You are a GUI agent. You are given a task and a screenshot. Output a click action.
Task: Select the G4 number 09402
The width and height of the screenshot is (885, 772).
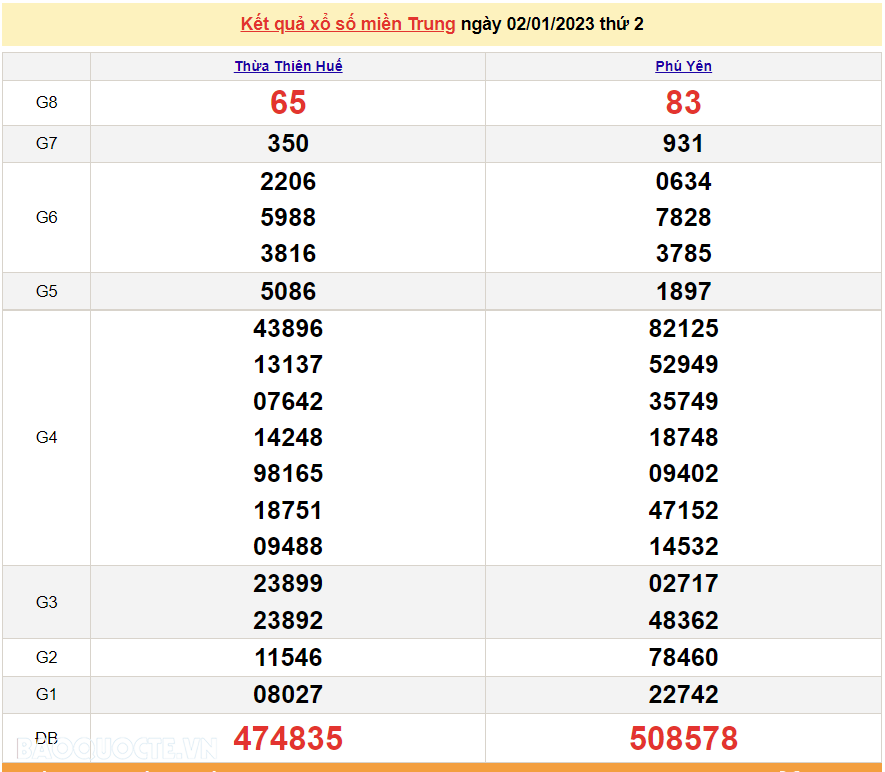click(x=683, y=473)
